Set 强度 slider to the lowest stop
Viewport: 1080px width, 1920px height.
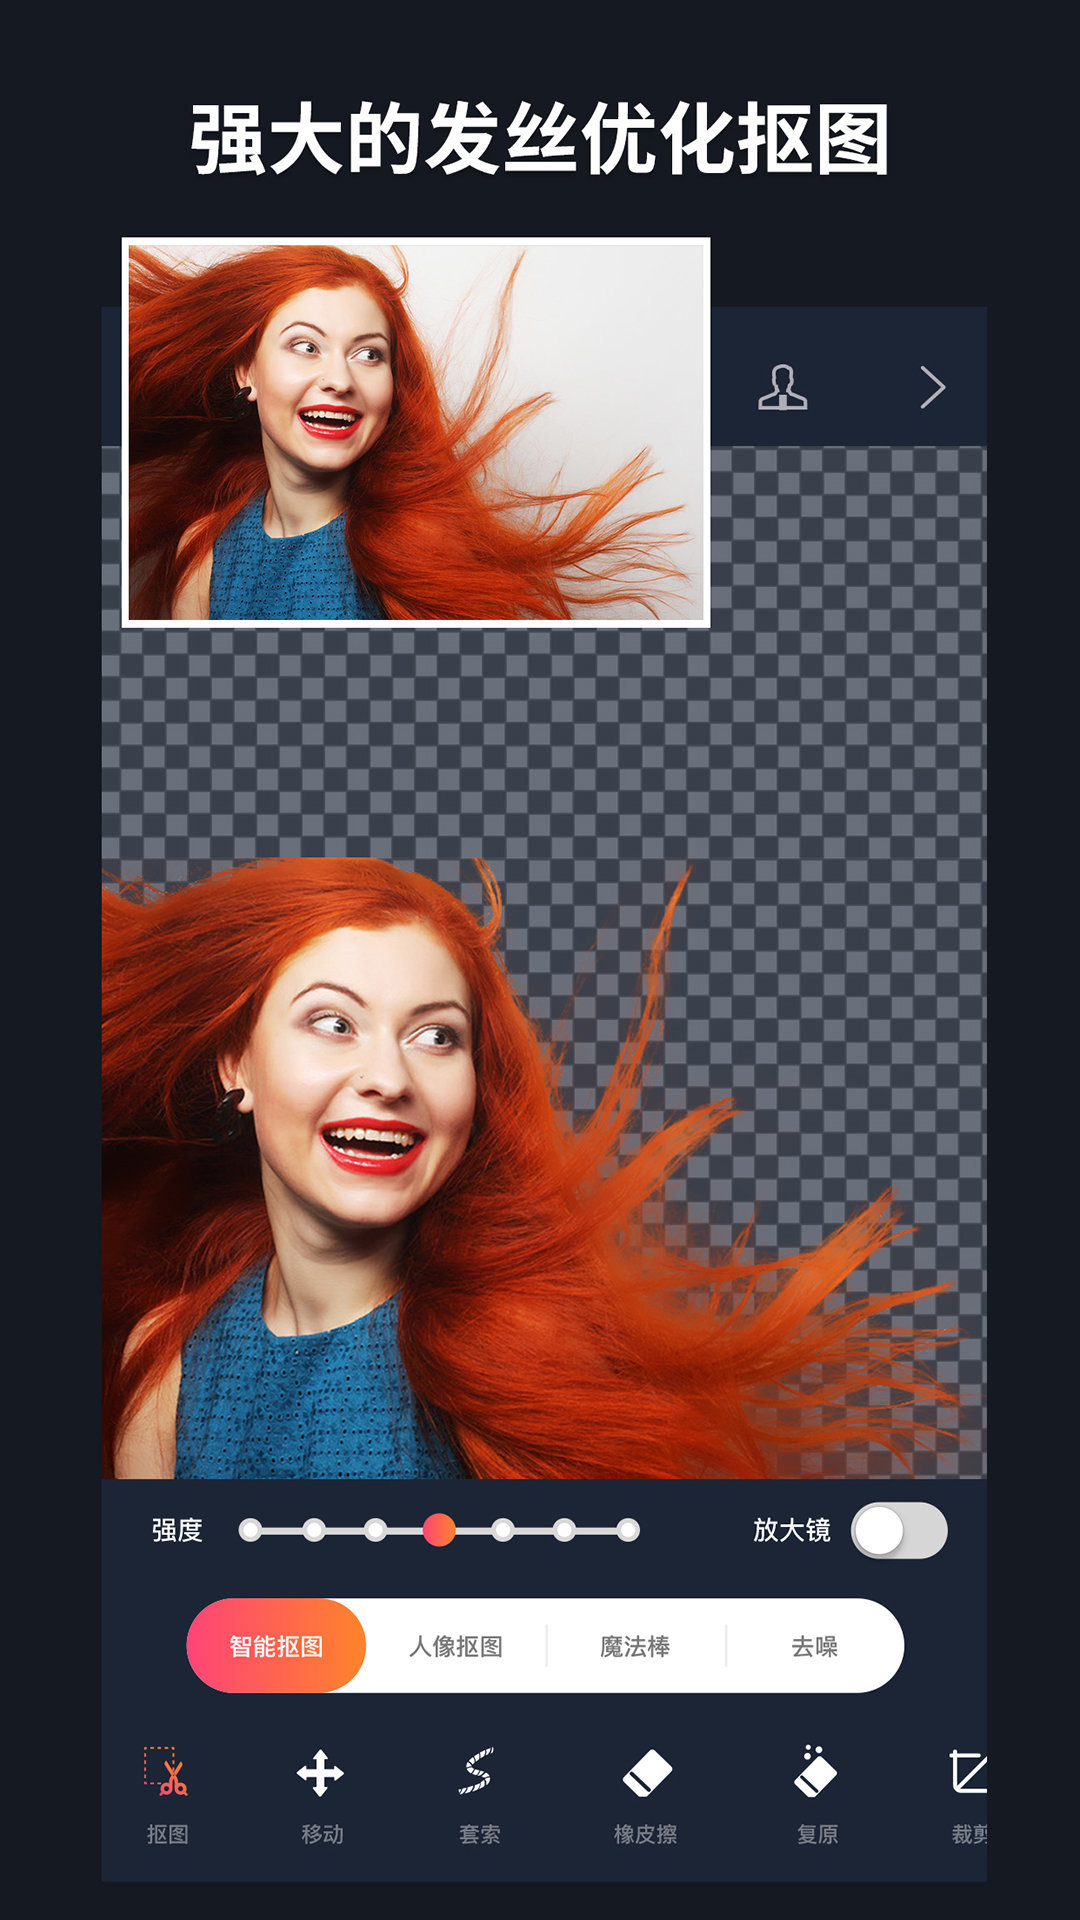[x=251, y=1530]
